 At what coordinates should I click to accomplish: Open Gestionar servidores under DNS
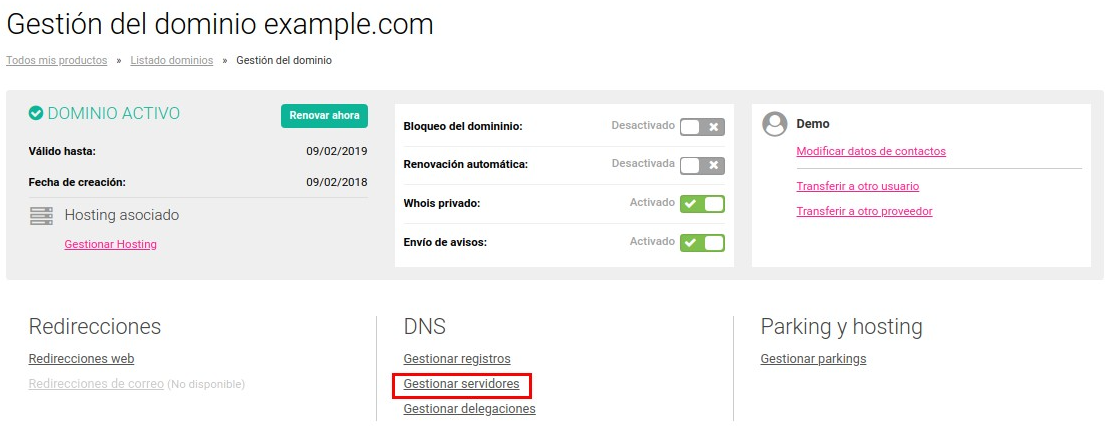pyautogui.click(x=461, y=384)
